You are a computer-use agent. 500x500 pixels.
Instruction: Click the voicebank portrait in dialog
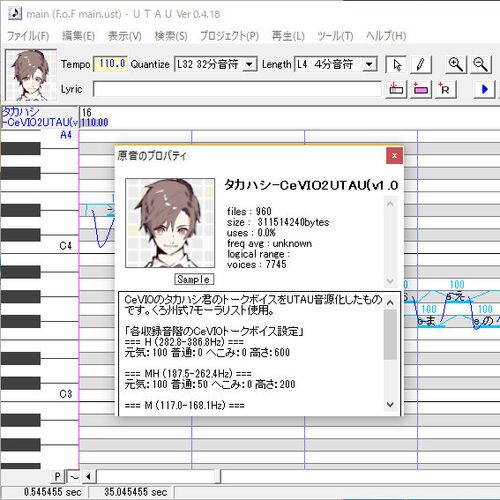click(170, 223)
